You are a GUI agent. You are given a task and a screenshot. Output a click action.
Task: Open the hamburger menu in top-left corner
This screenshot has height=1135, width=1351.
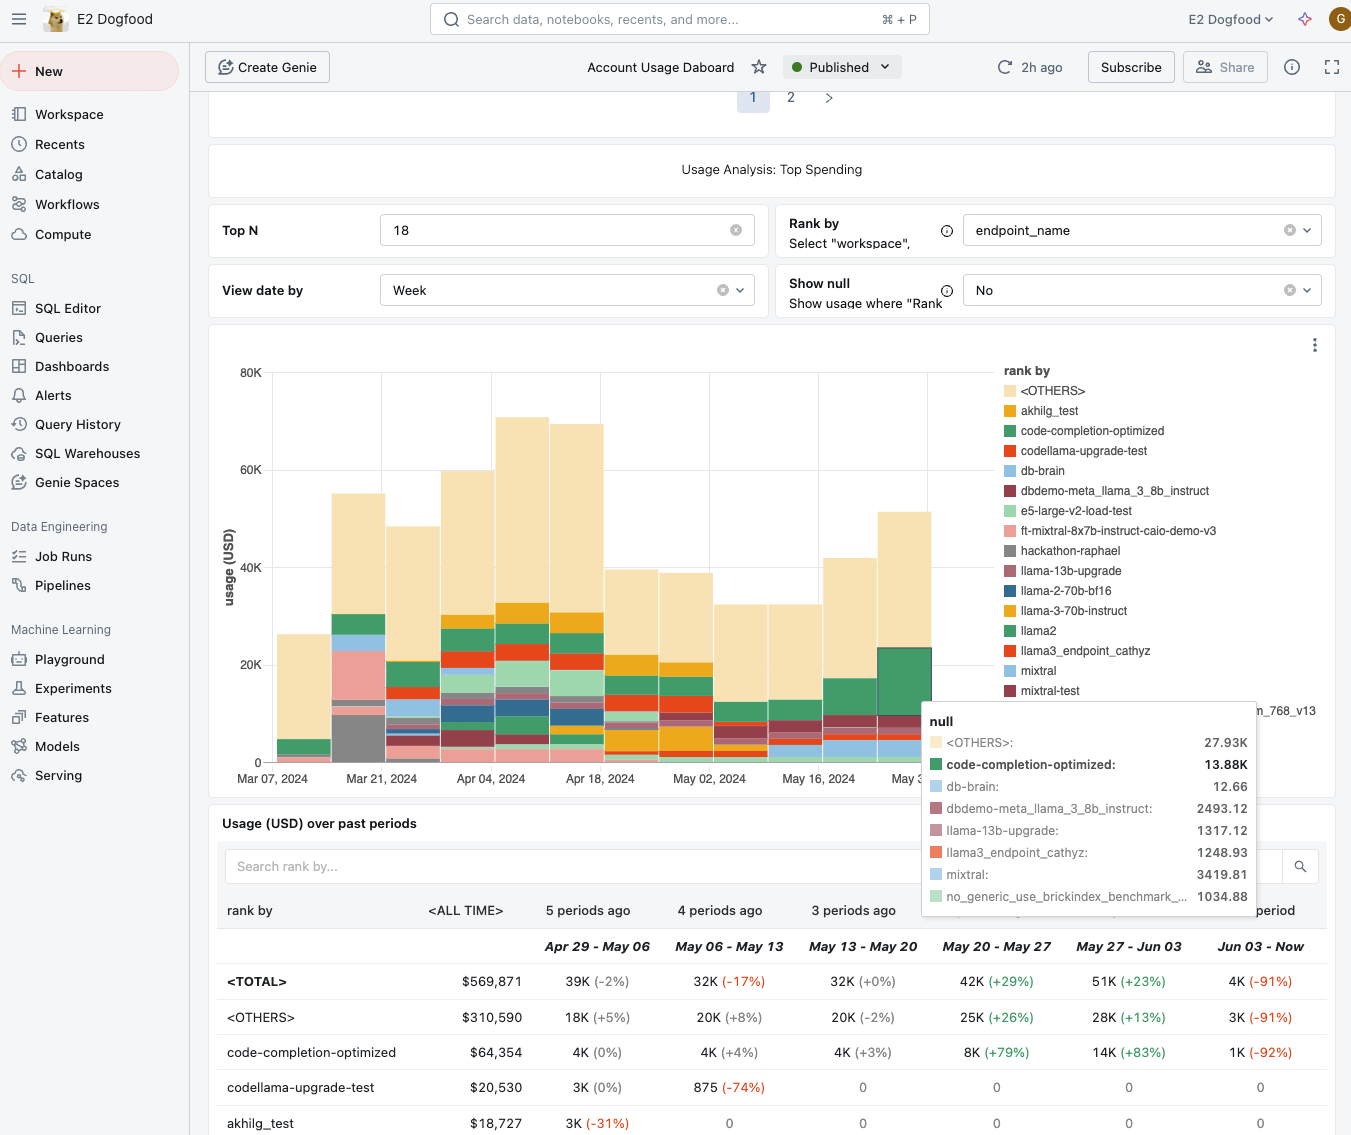click(x=19, y=19)
